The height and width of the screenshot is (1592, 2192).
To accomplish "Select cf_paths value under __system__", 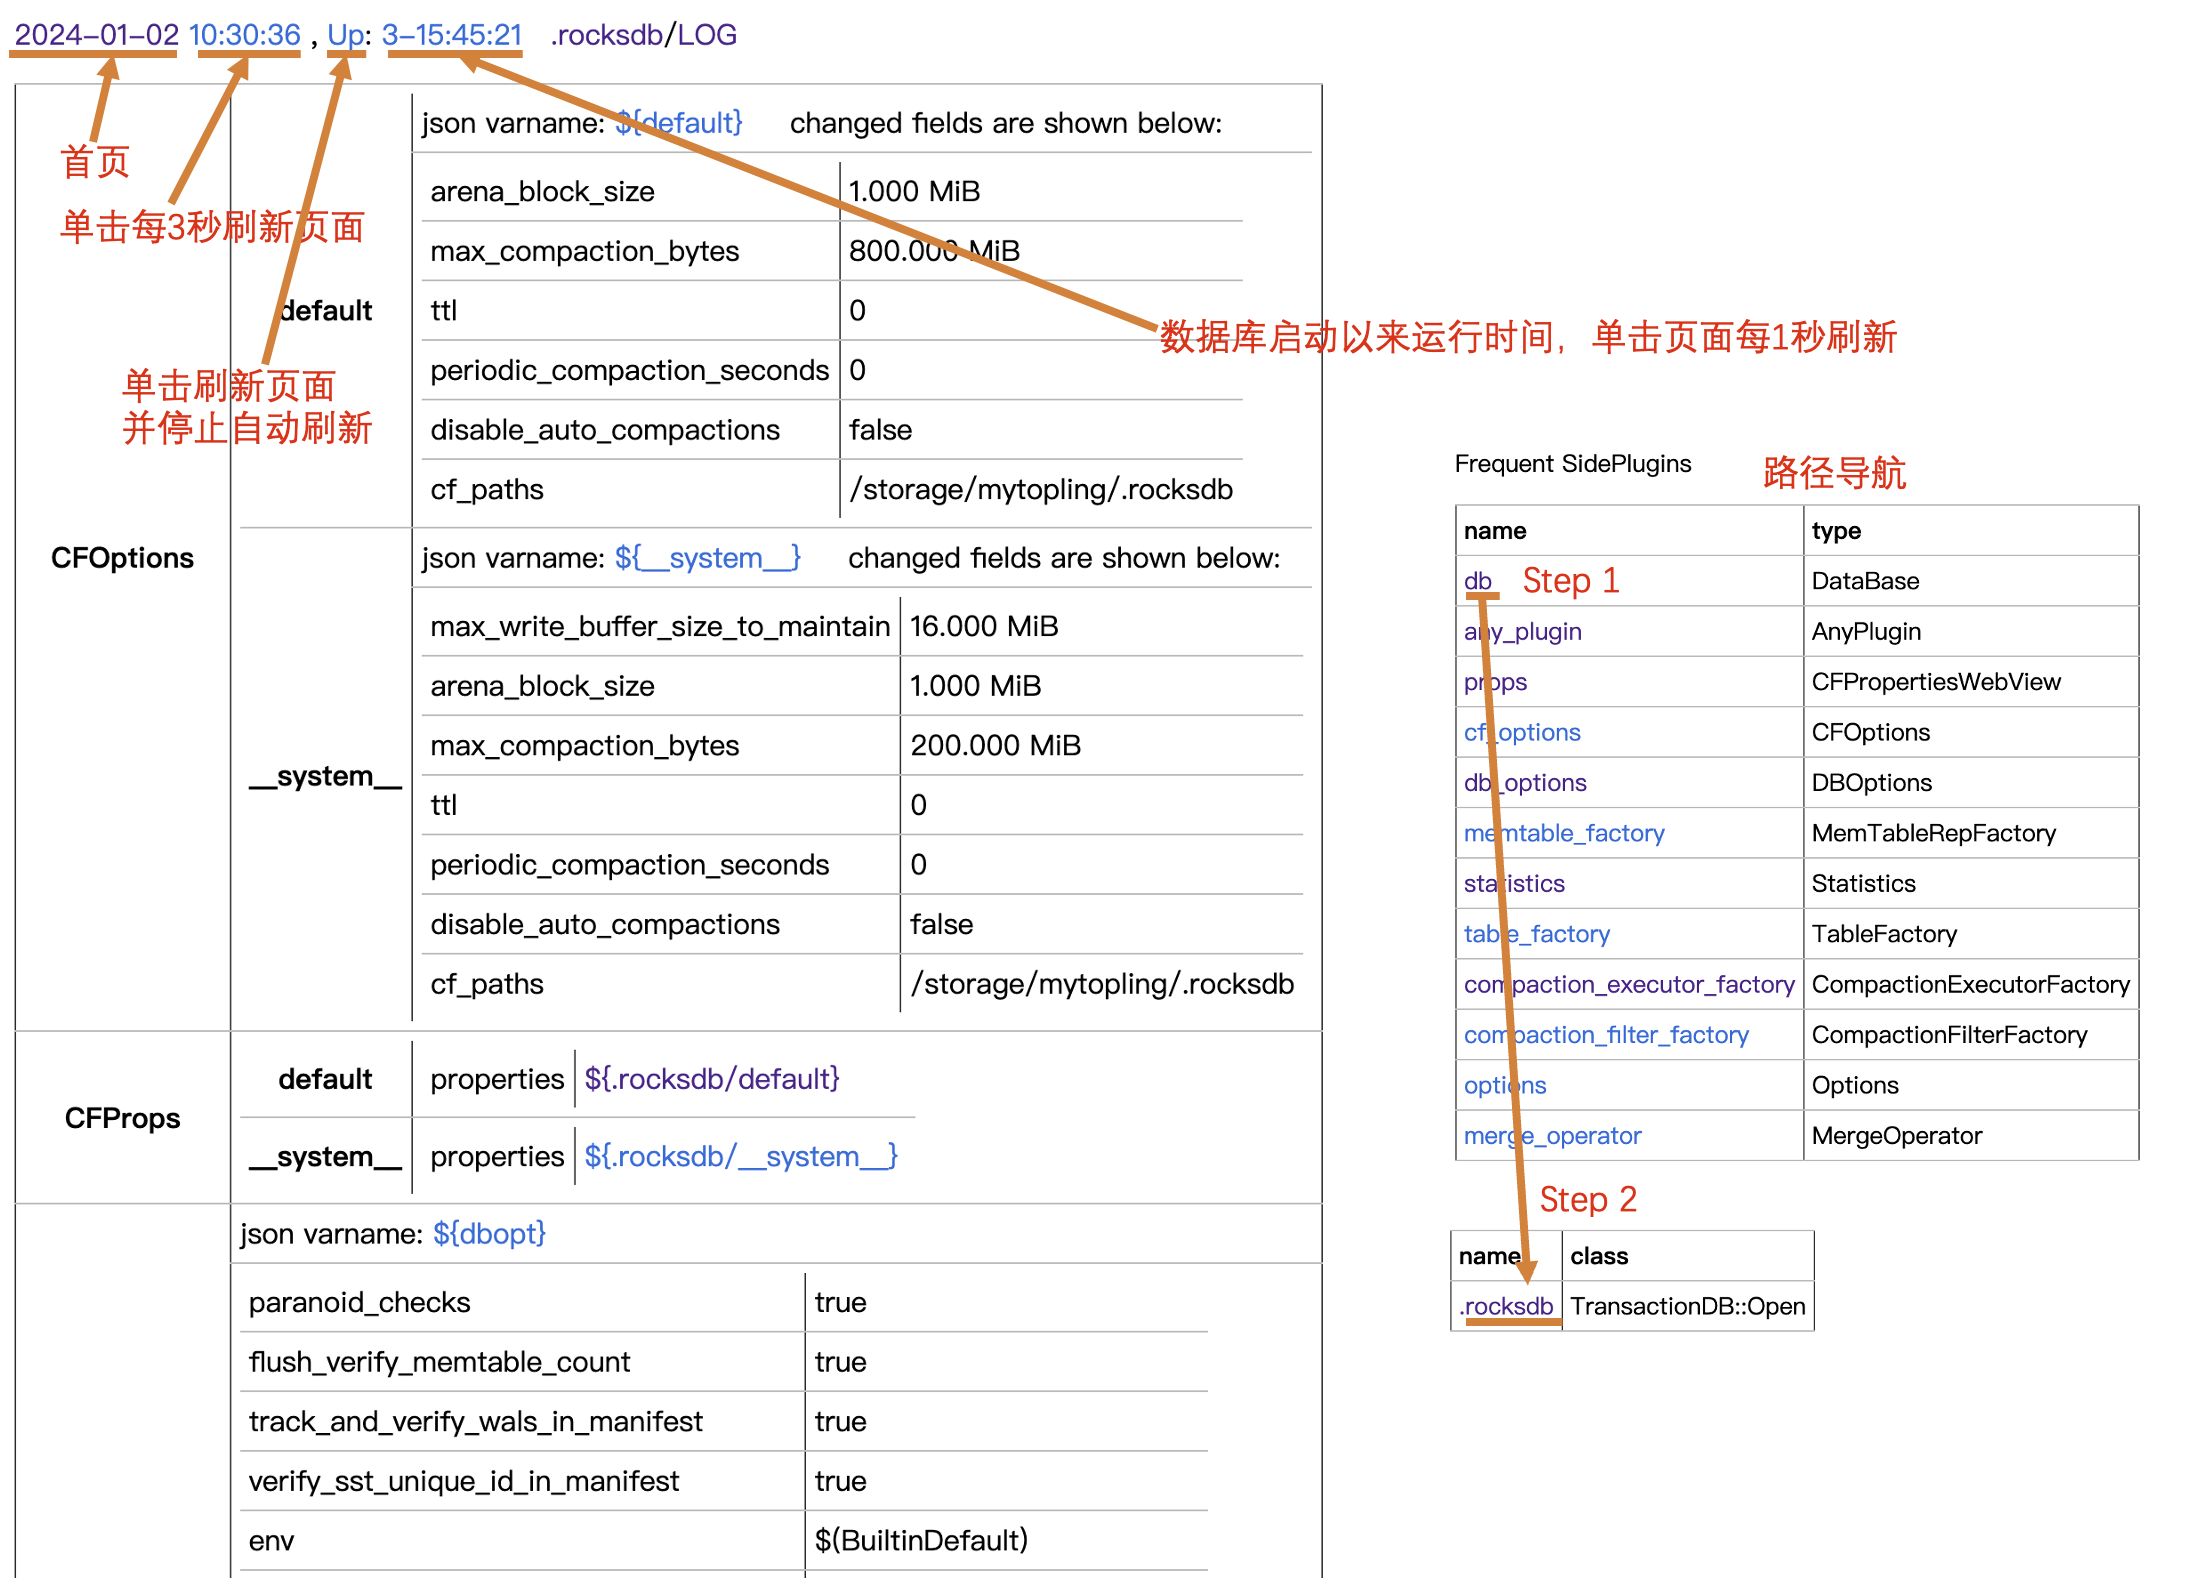I will click(x=1102, y=985).
